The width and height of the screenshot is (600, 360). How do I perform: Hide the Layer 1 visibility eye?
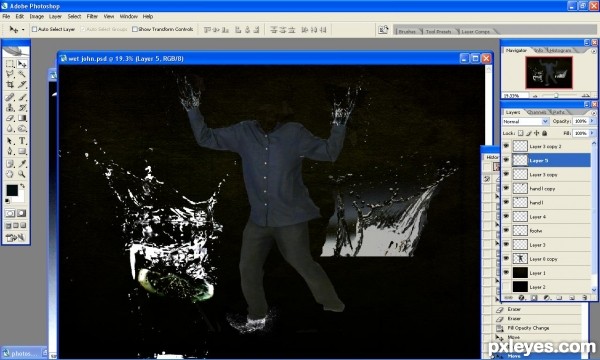click(506, 273)
